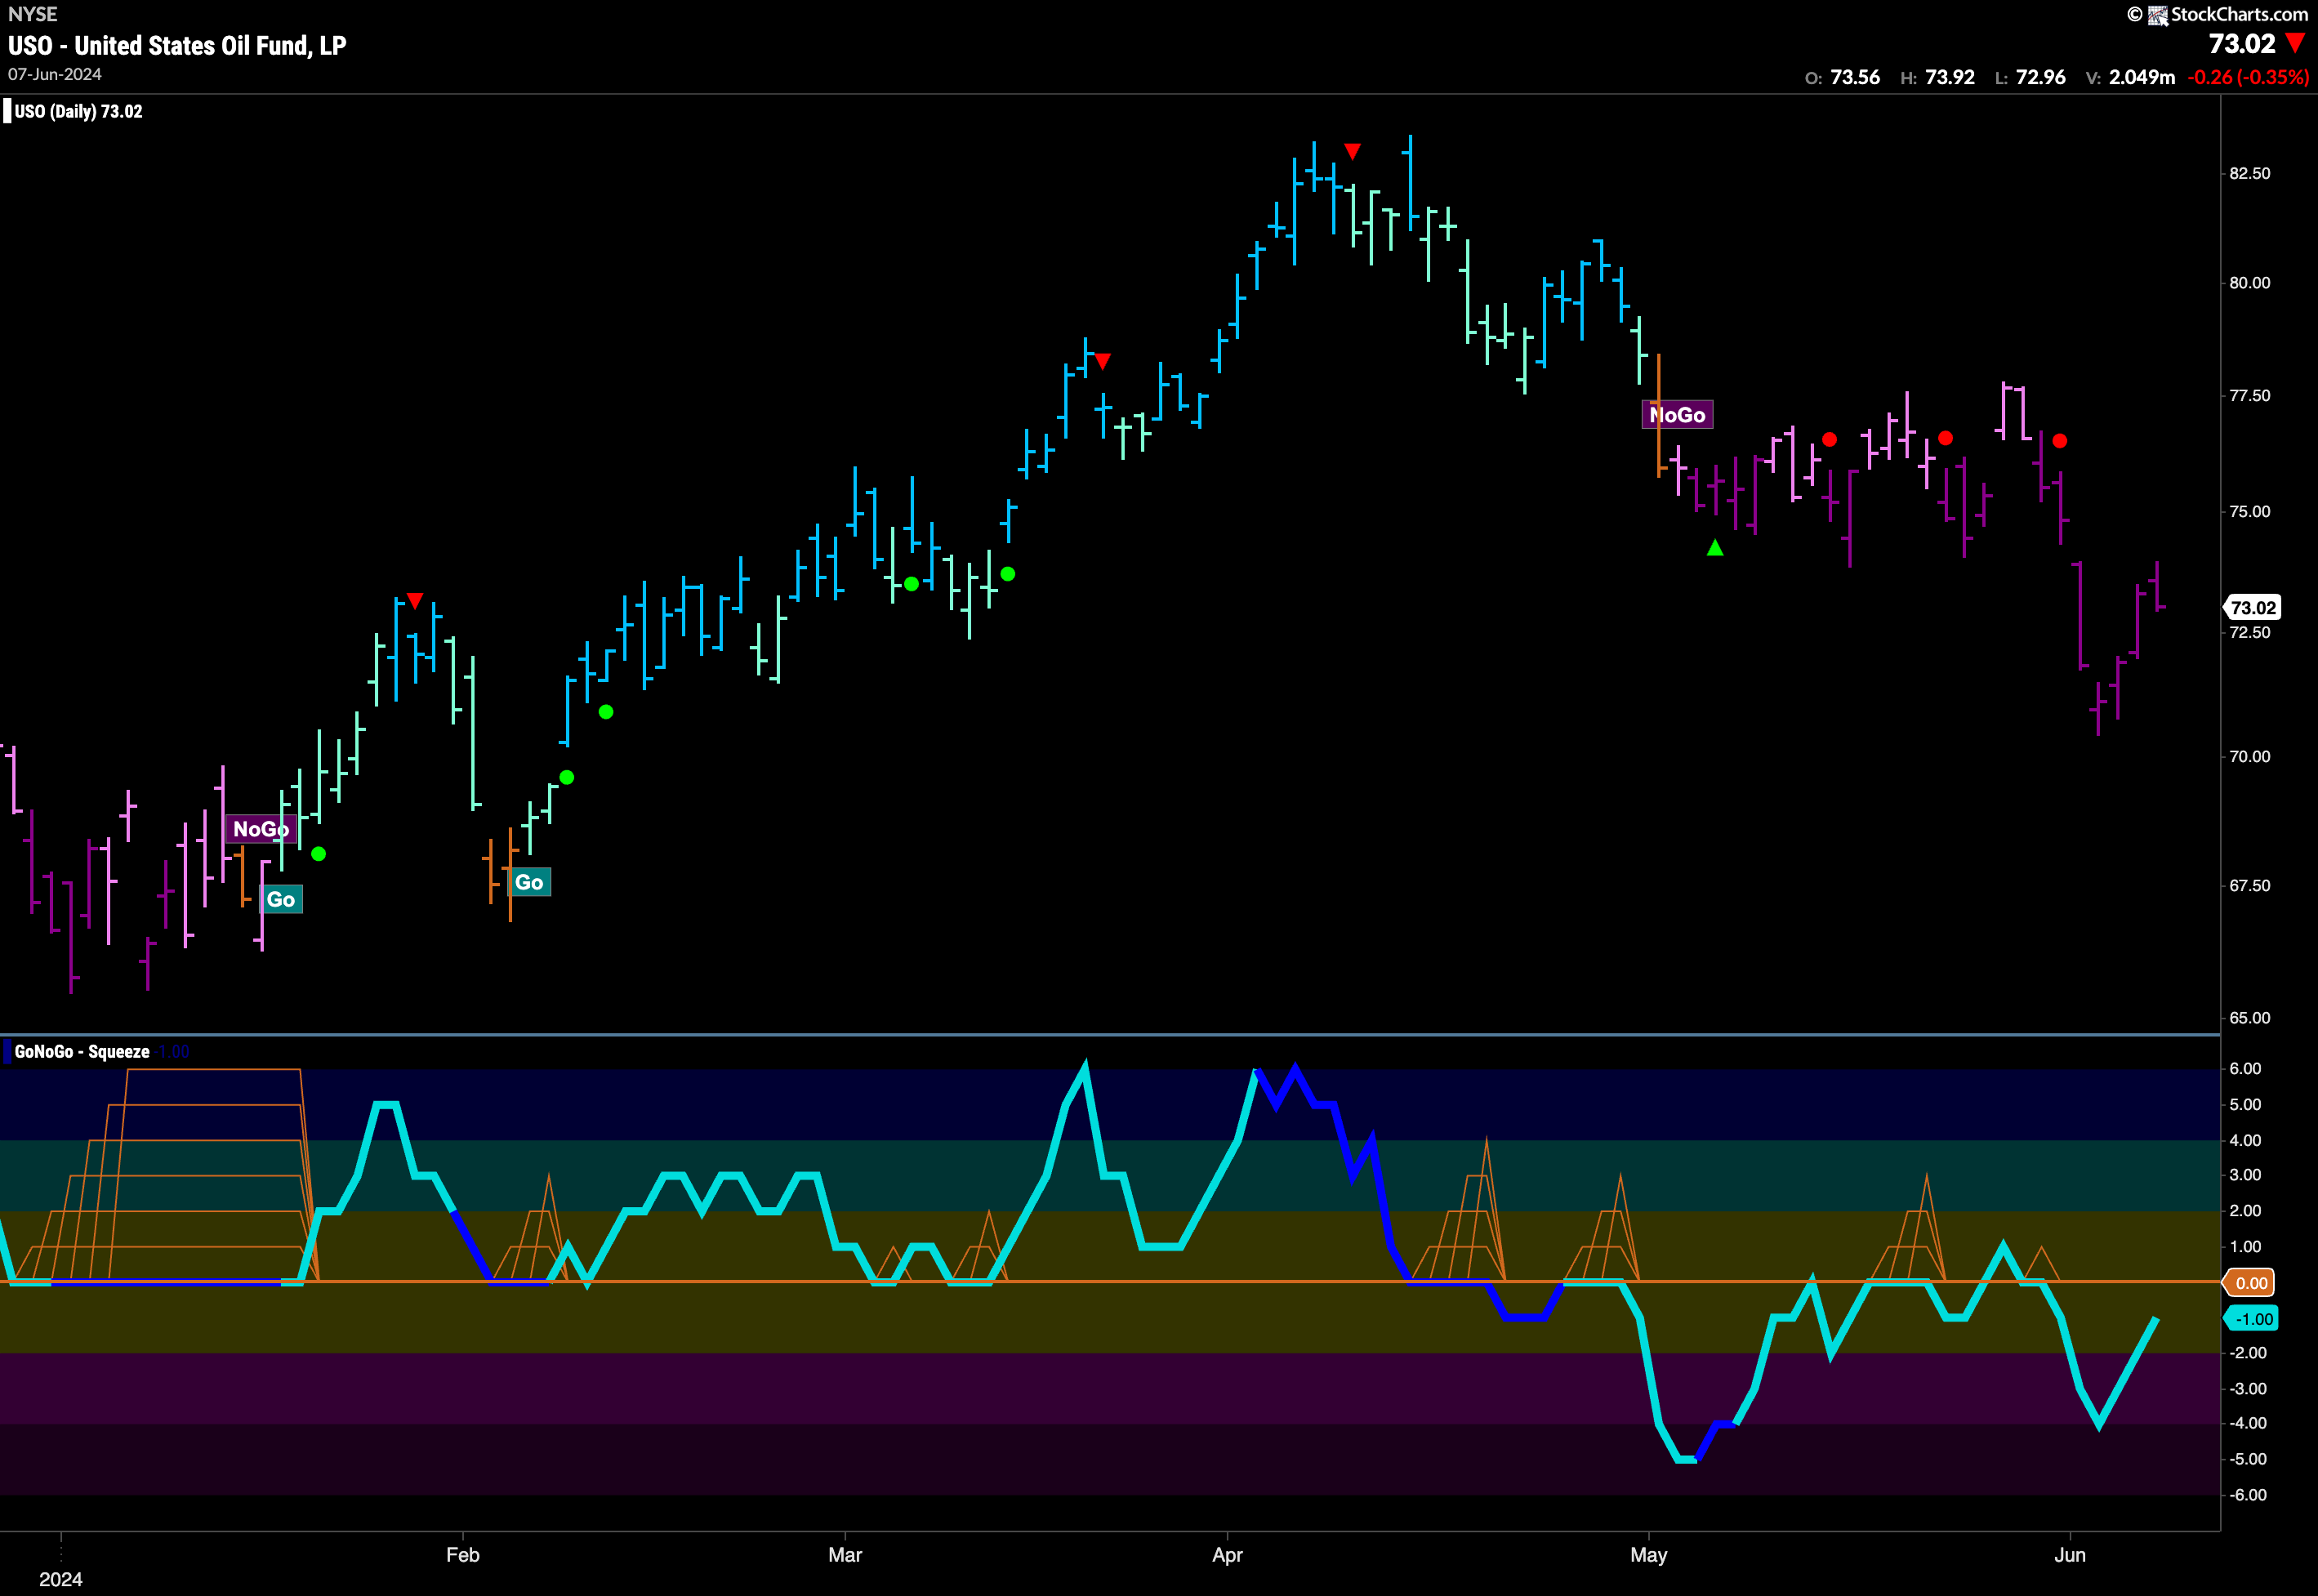2318x1596 pixels.
Task: Click the green triangle below early-May bars
Action: 1715,547
